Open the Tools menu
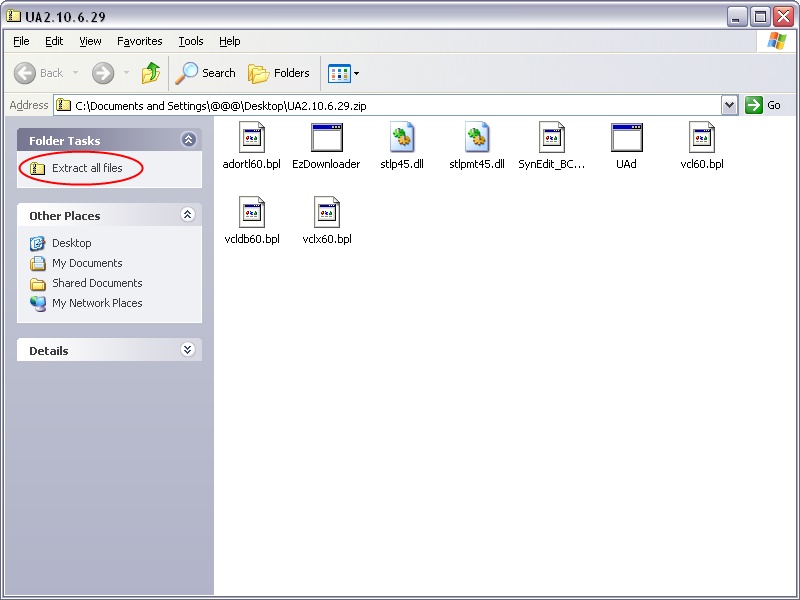This screenshot has height=600, width=800. coord(190,41)
